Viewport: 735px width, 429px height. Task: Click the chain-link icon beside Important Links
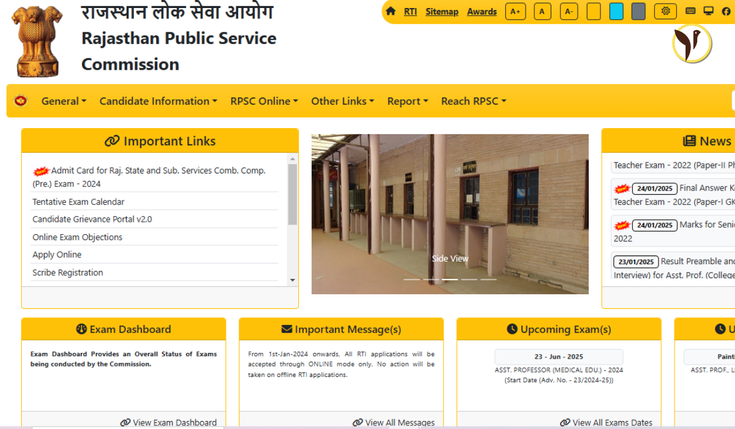point(112,141)
